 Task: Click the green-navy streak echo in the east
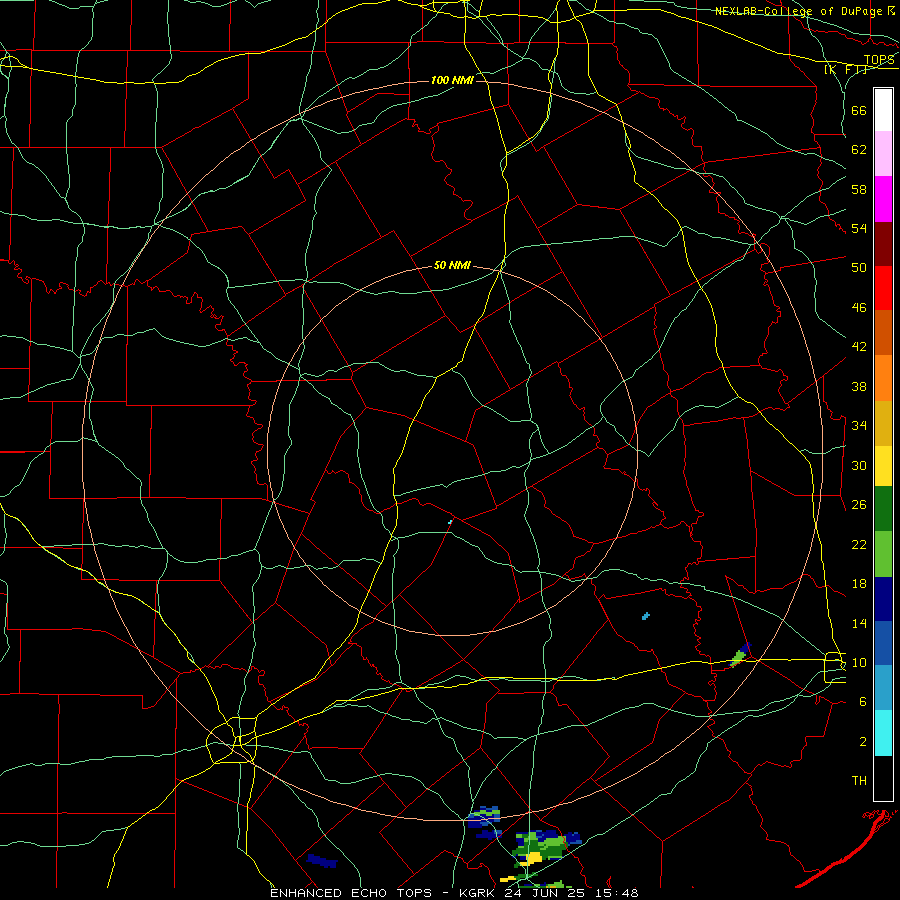click(x=740, y=655)
